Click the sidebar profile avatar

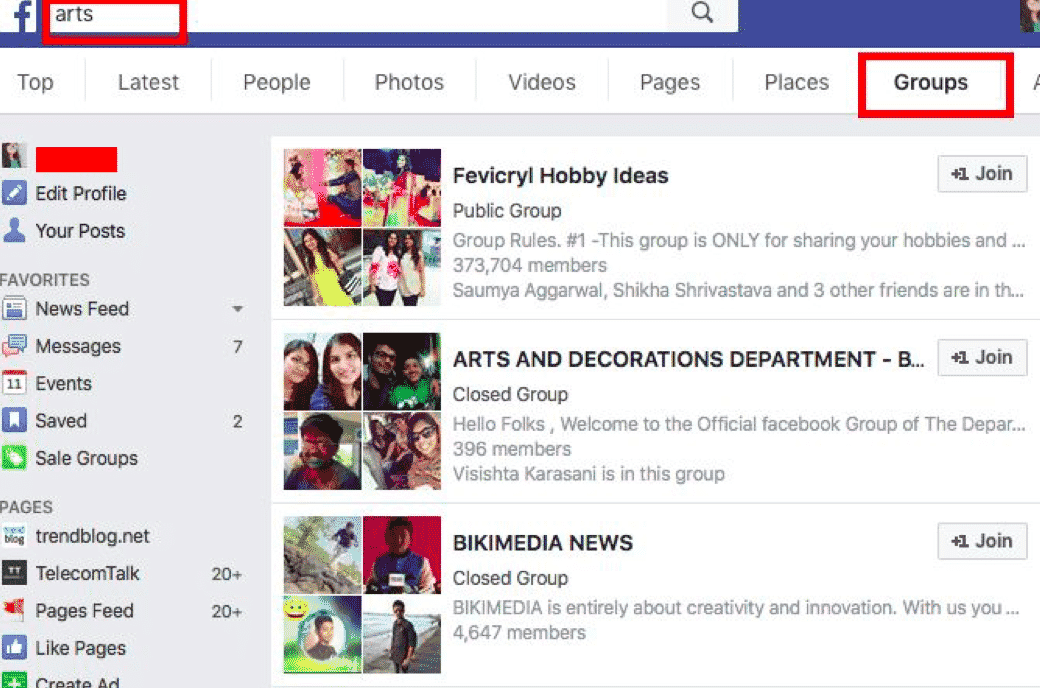click(14, 156)
